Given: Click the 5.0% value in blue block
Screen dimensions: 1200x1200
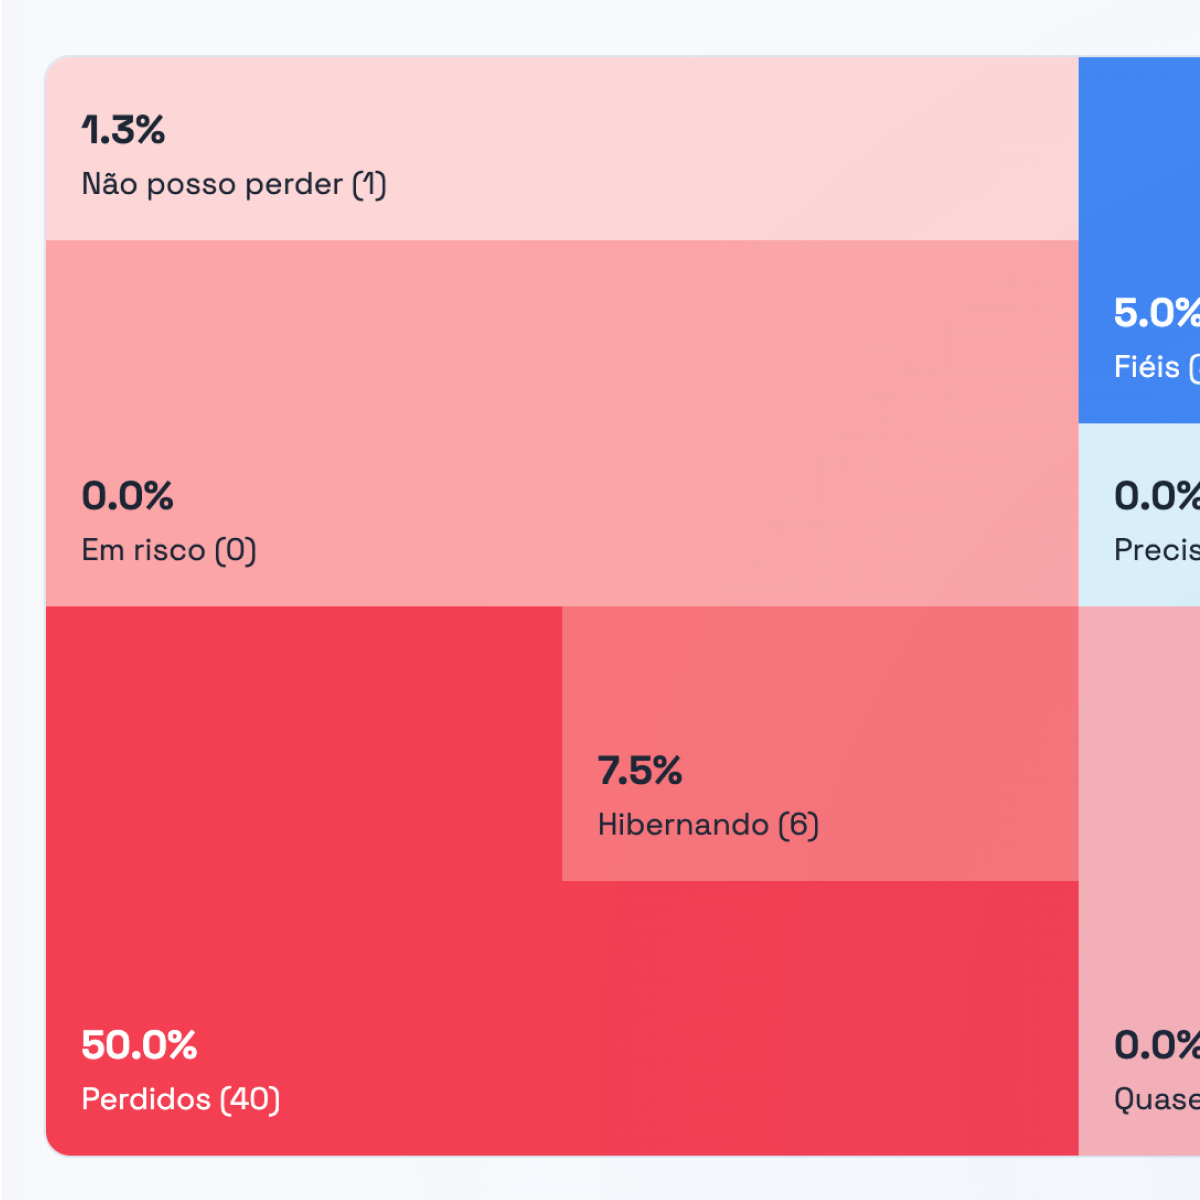Looking at the screenshot, I should (x=1156, y=313).
